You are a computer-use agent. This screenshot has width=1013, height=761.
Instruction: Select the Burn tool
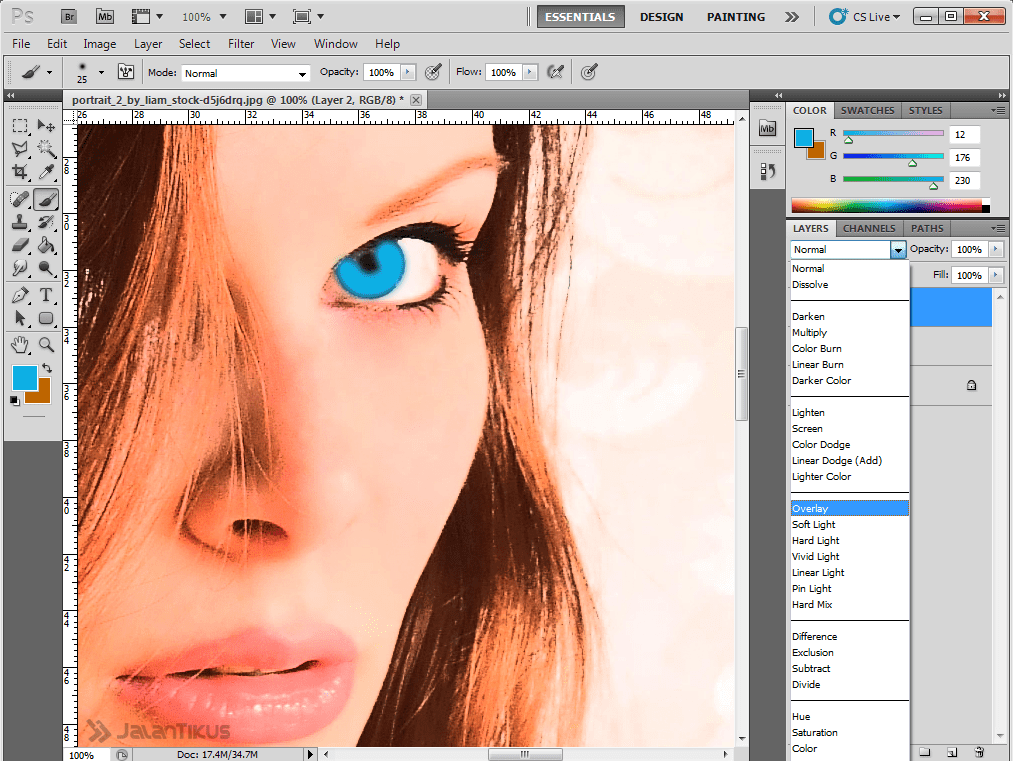46,267
